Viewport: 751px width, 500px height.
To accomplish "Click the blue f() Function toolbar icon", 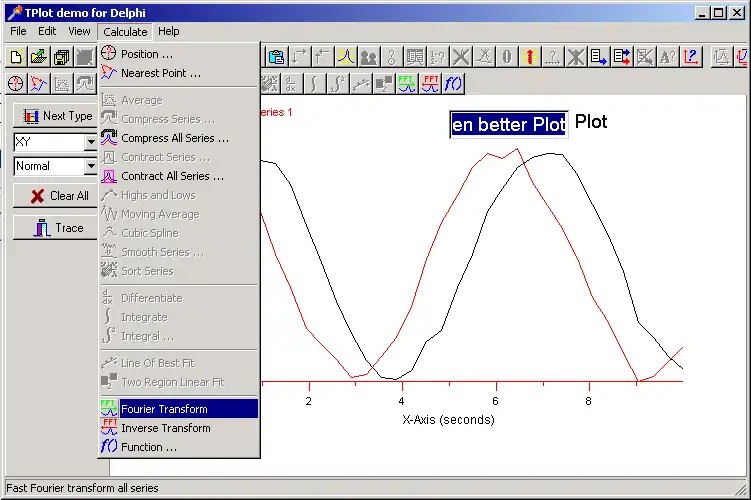I will (x=453, y=84).
